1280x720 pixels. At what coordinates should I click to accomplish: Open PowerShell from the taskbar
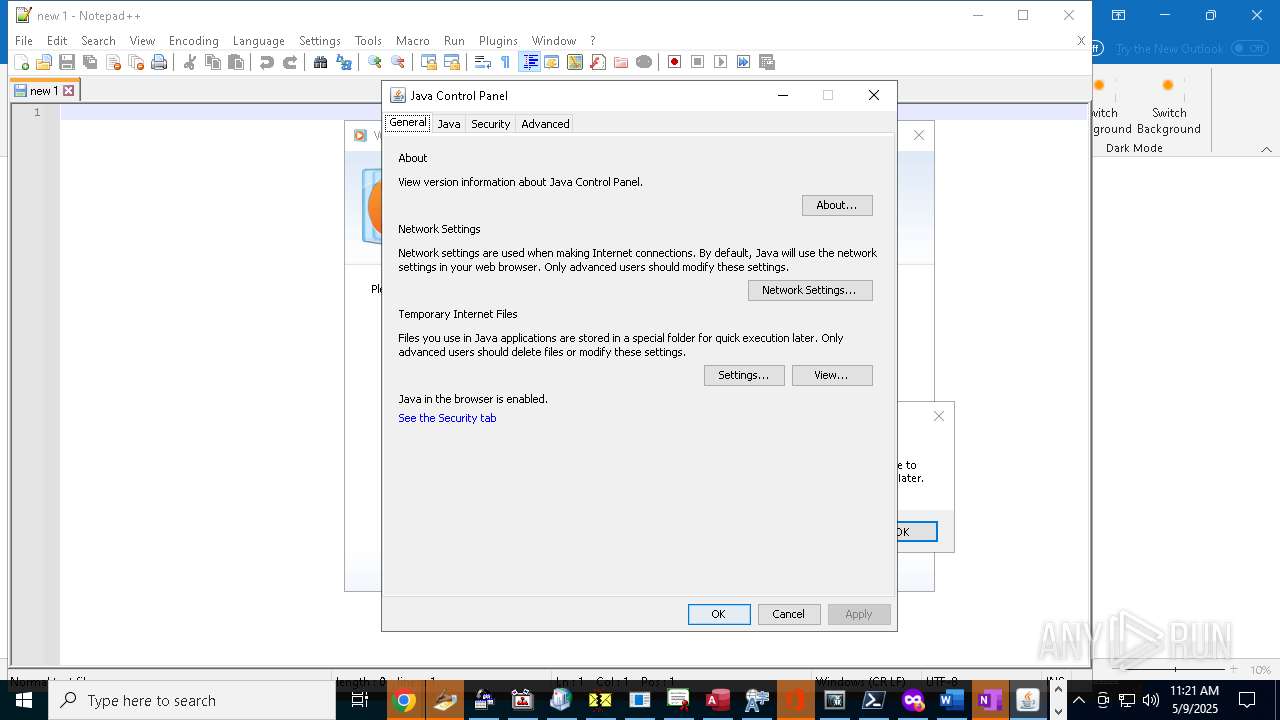click(873, 700)
